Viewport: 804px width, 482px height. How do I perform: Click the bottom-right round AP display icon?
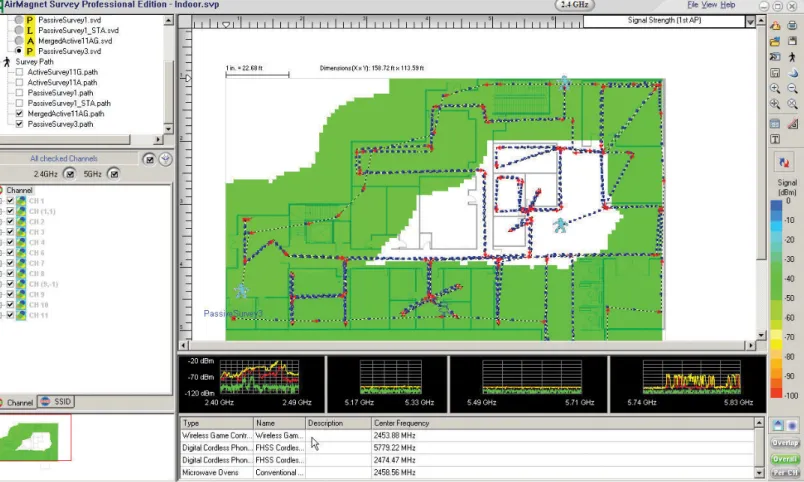(x=793, y=426)
